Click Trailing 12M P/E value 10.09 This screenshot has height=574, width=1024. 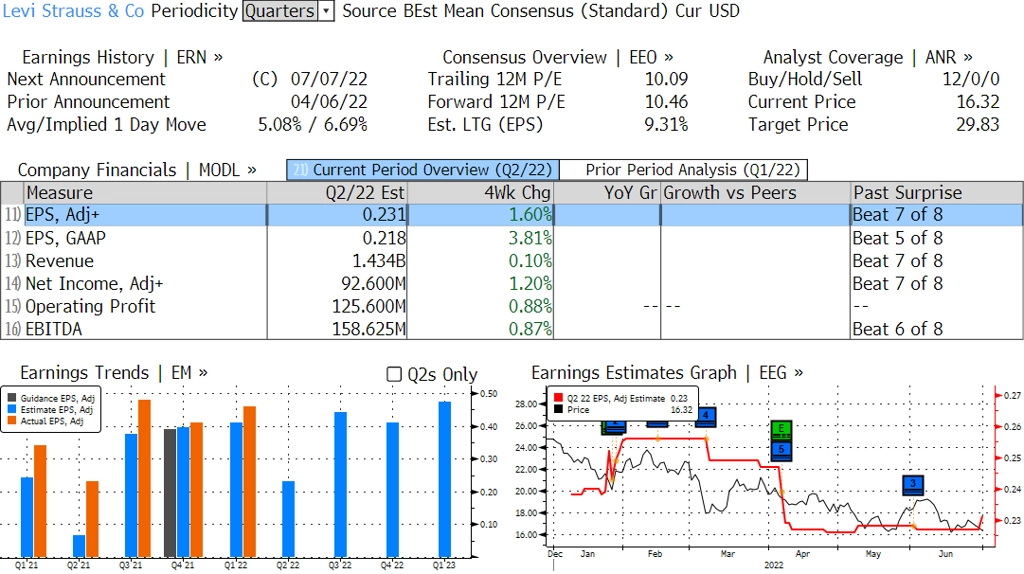click(667, 79)
